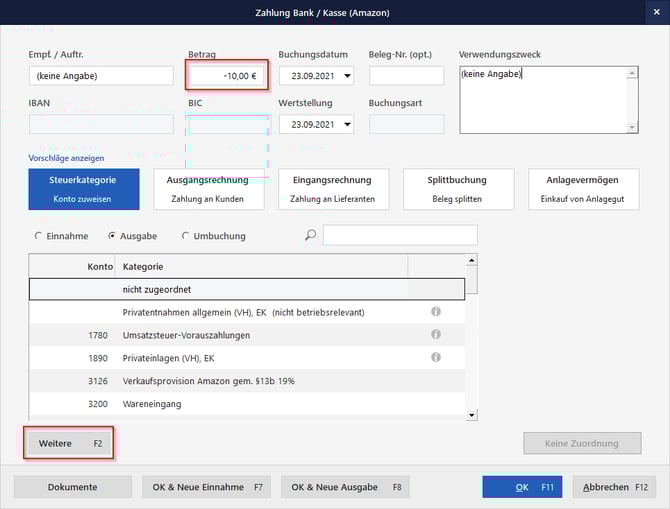This screenshot has width=670, height=509.
Task: Switch to the Splittbuchung tab
Action: [x=458, y=189]
